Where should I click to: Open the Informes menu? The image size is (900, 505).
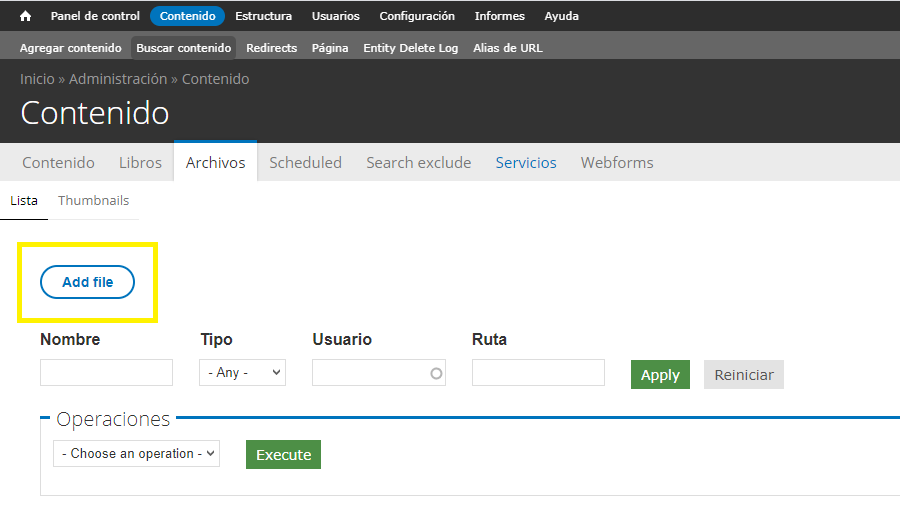[x=499, y=16]
